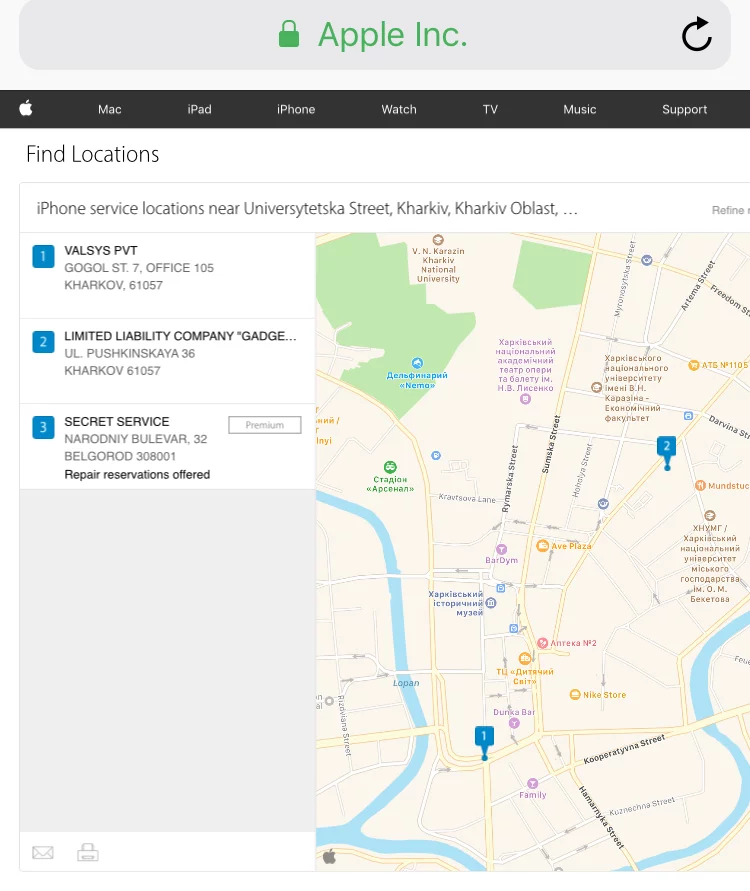Click the Premium badge on Secret Service

pos(264,425)
